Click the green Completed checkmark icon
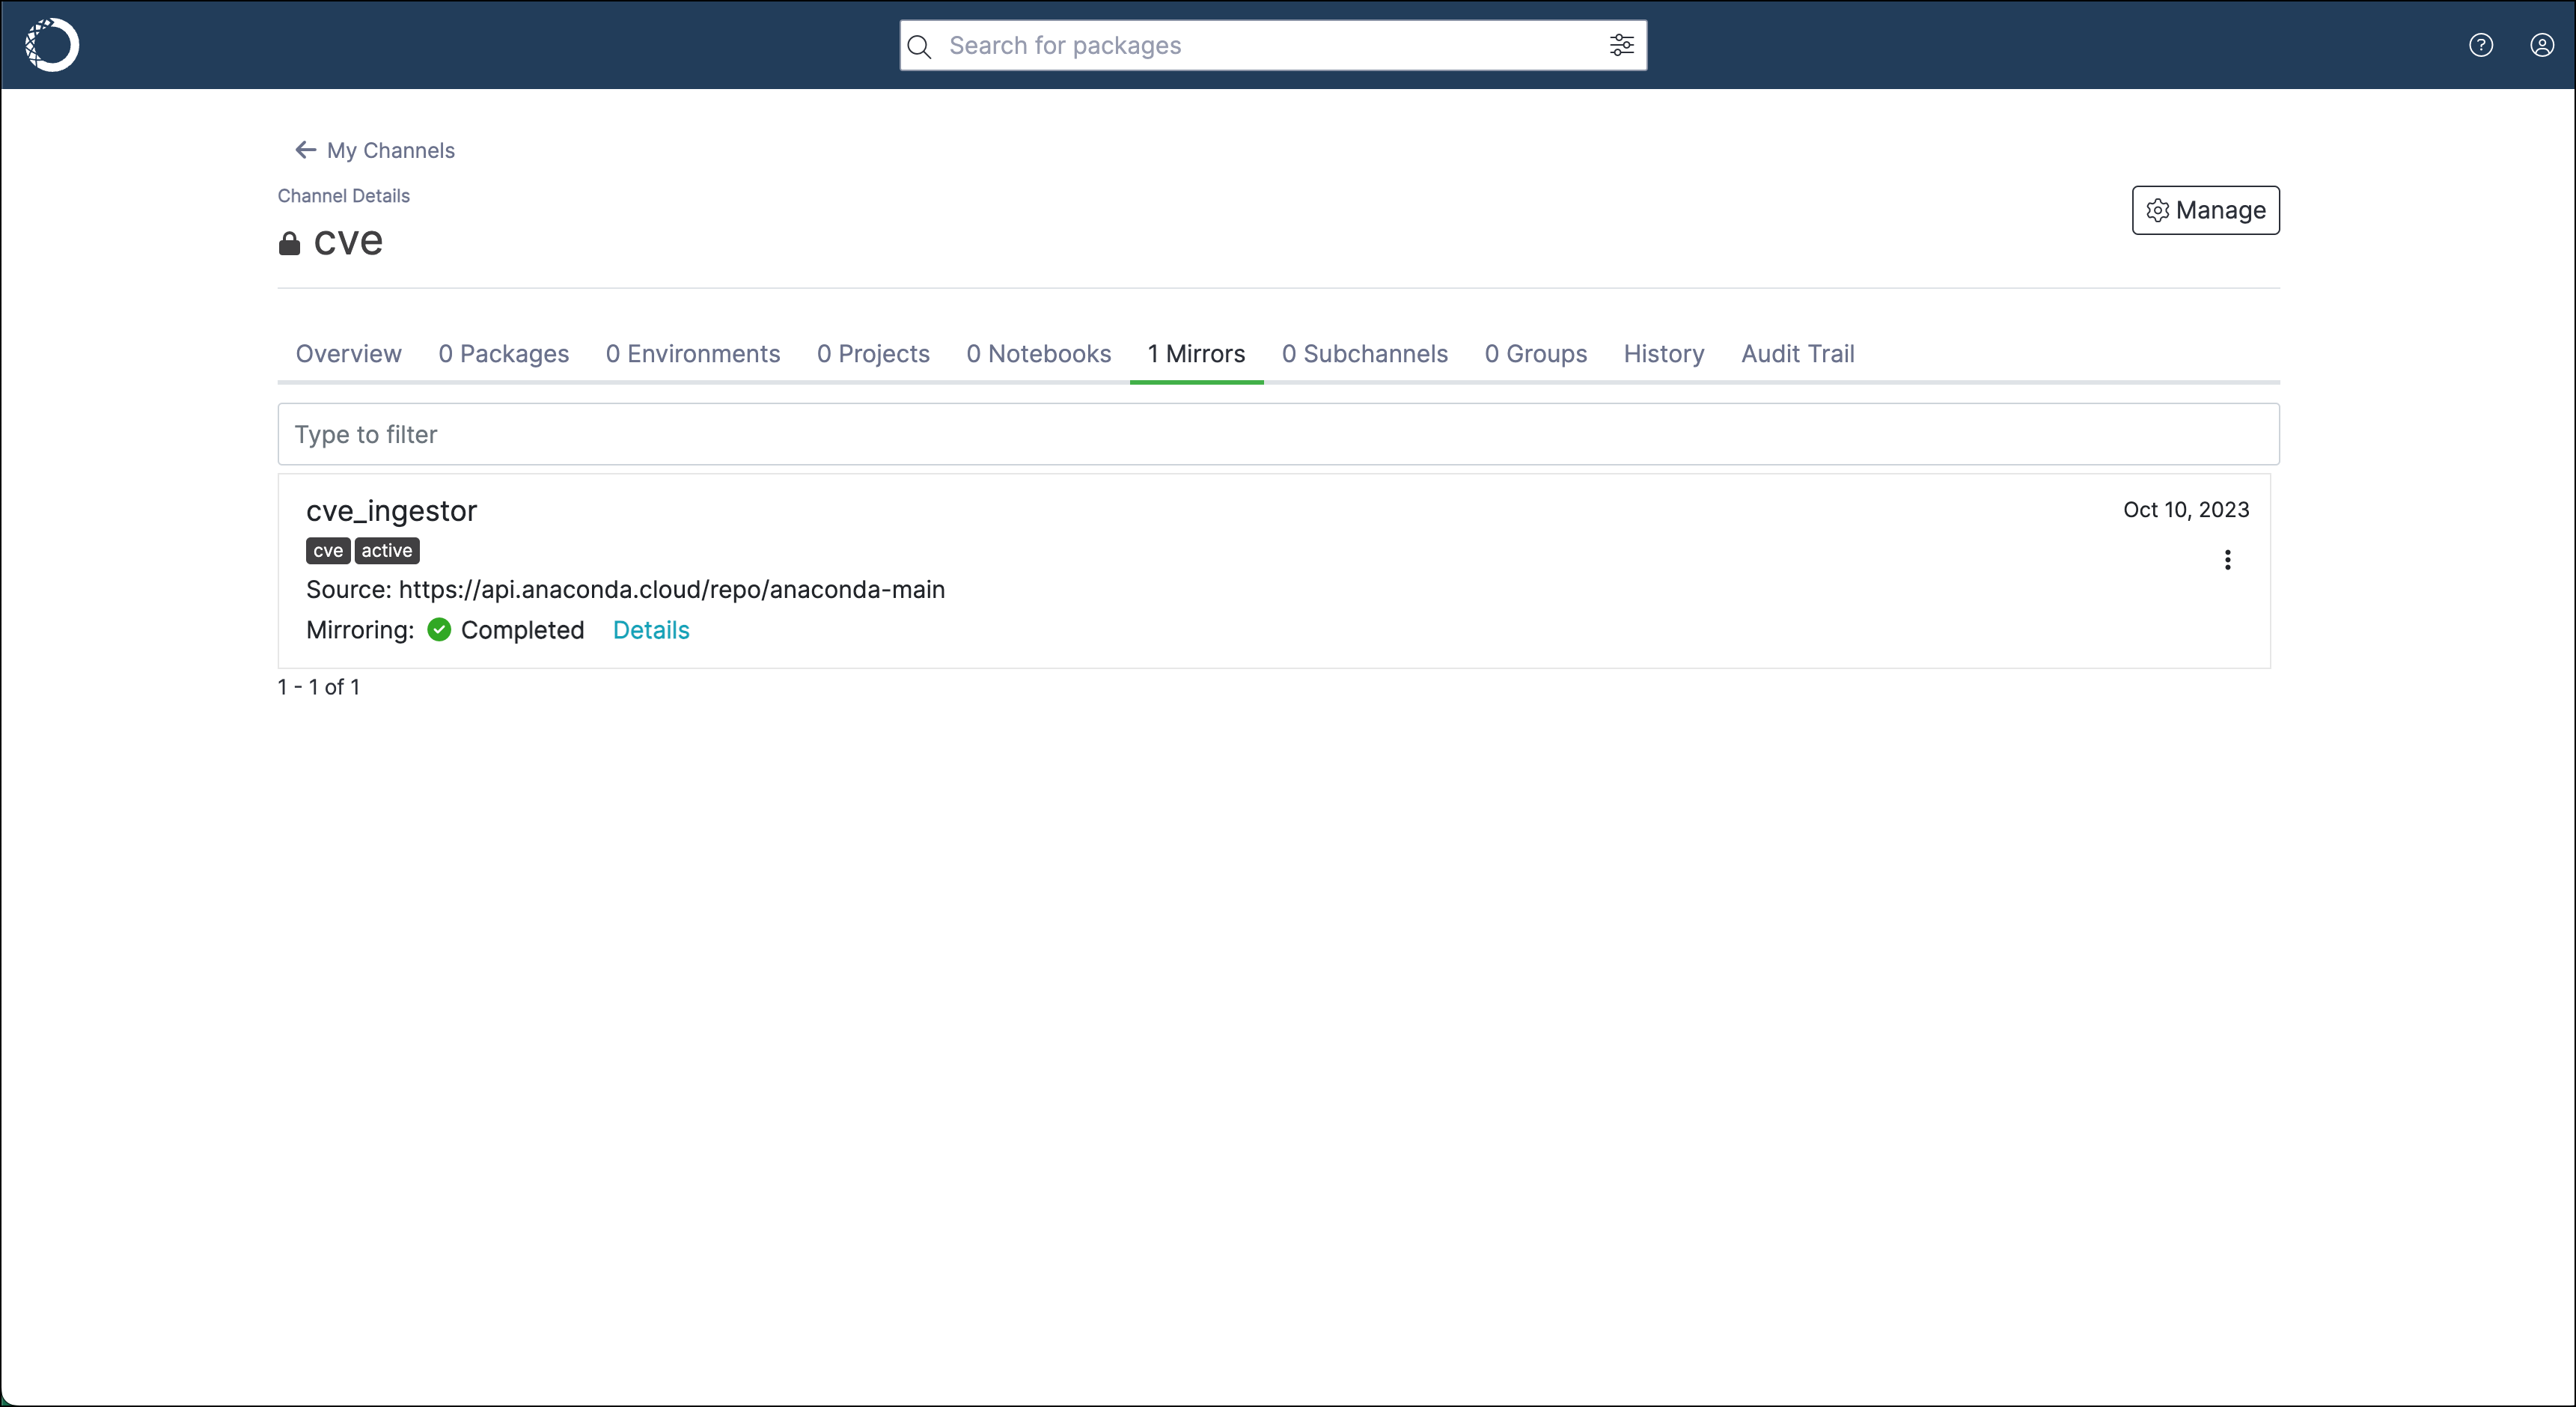The height and width of the screenshot is (1407, 2576). [x=439, y=629]
